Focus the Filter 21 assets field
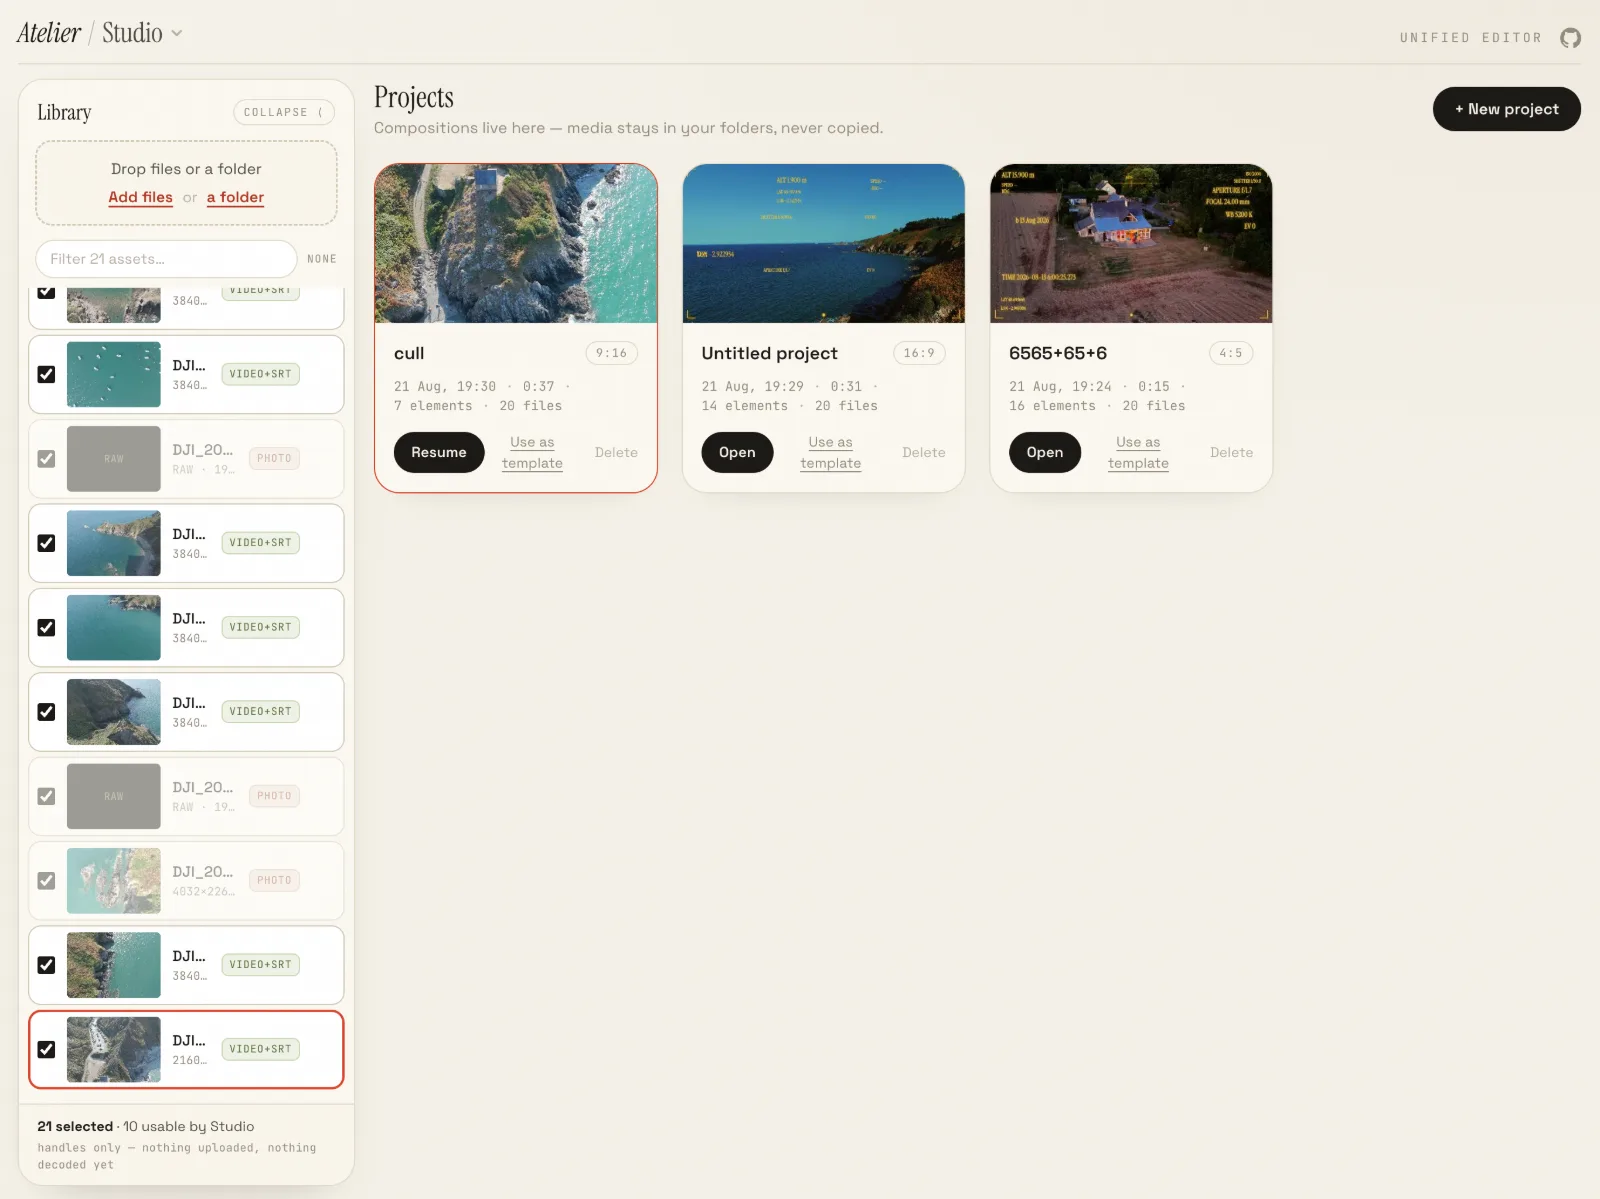 166,259
